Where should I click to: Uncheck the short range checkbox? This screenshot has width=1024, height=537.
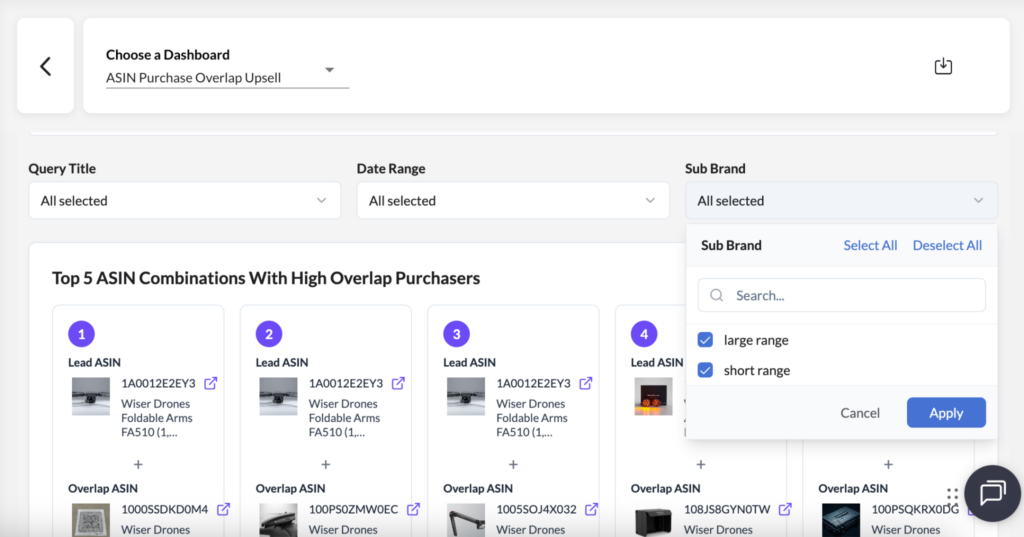tap(705, 370)
